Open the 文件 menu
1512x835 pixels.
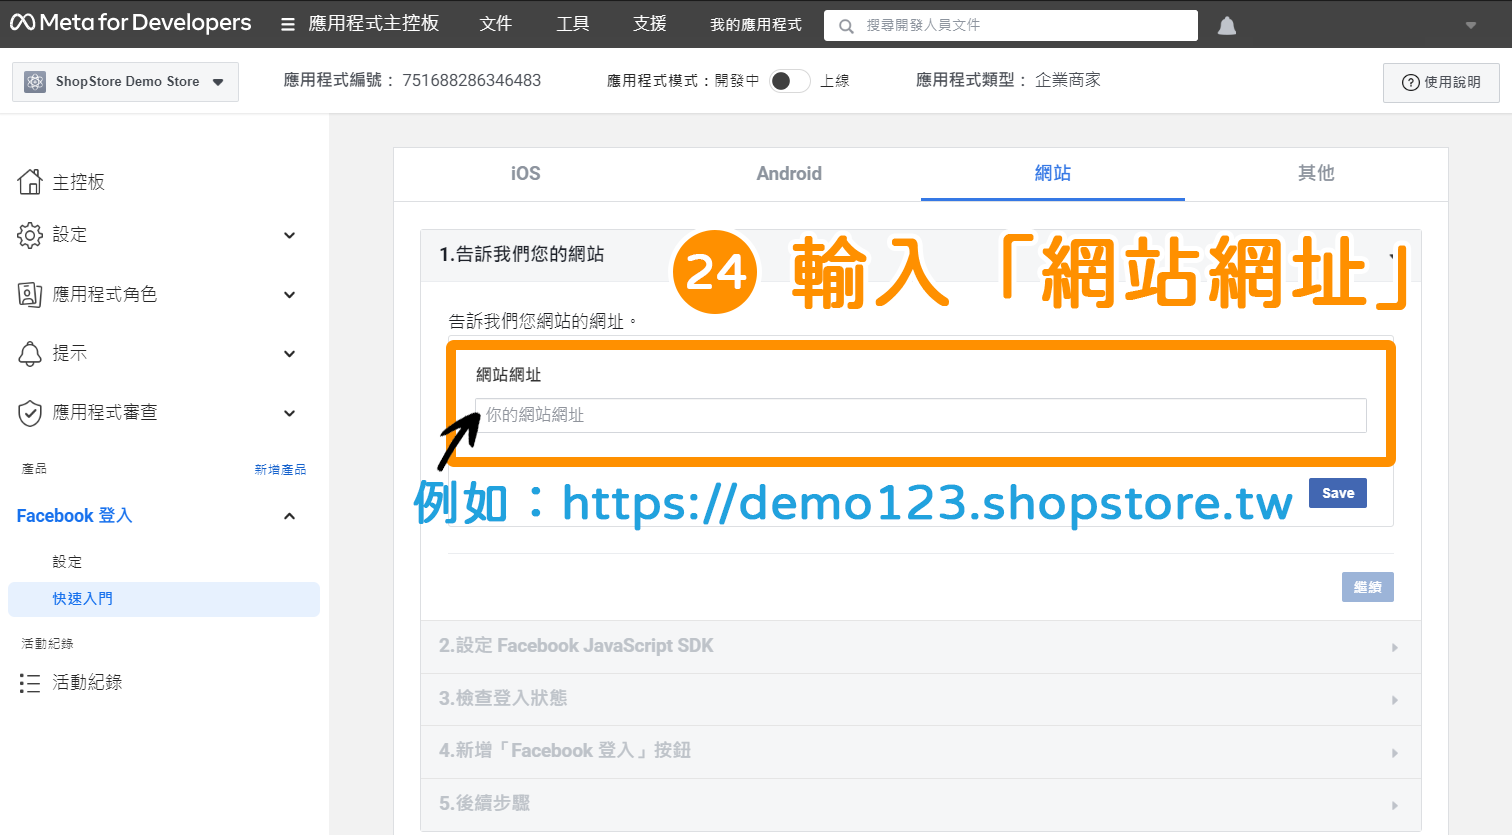click(x=496, y=24)
